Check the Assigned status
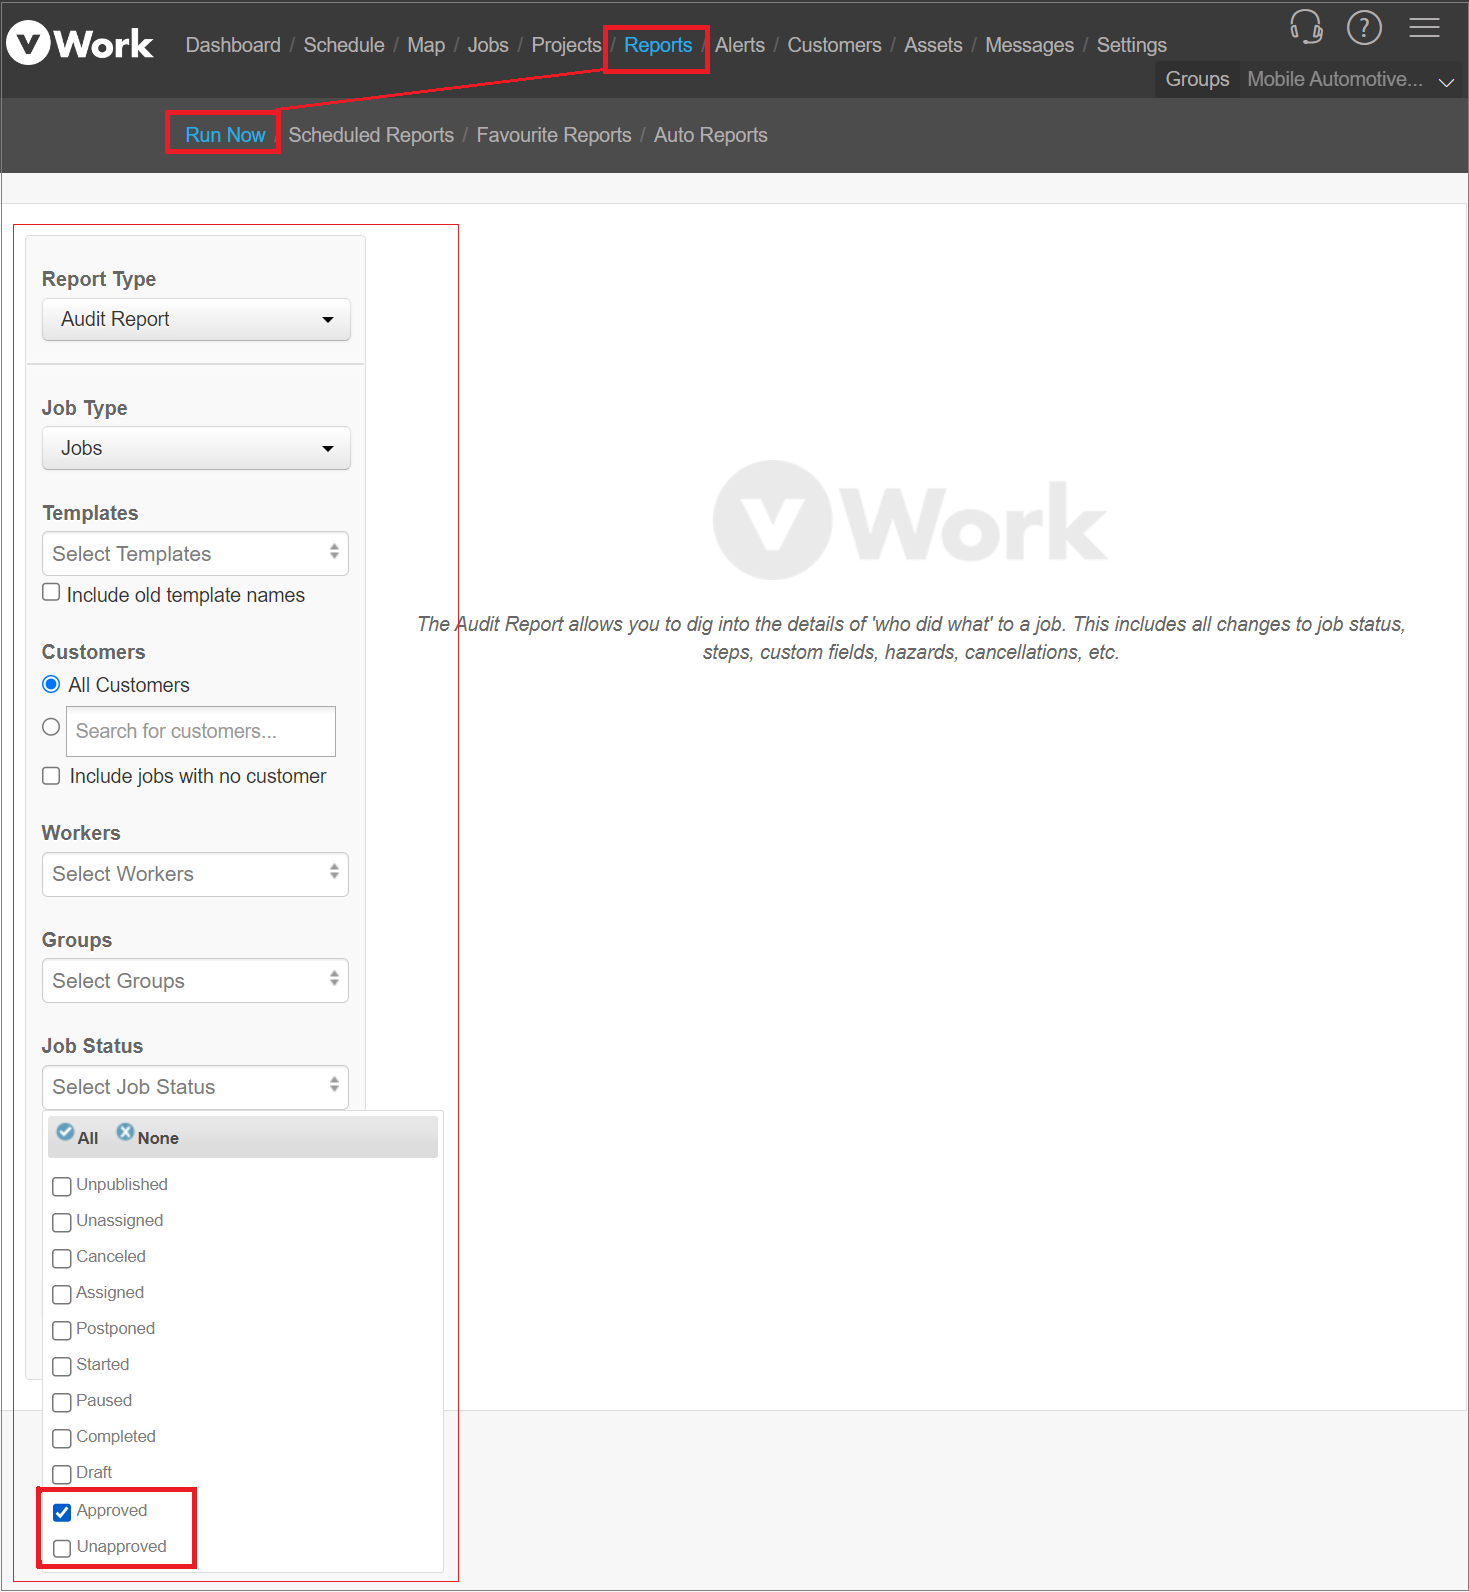This screenshot has height=1592, width=1469. click(62, 1294)
